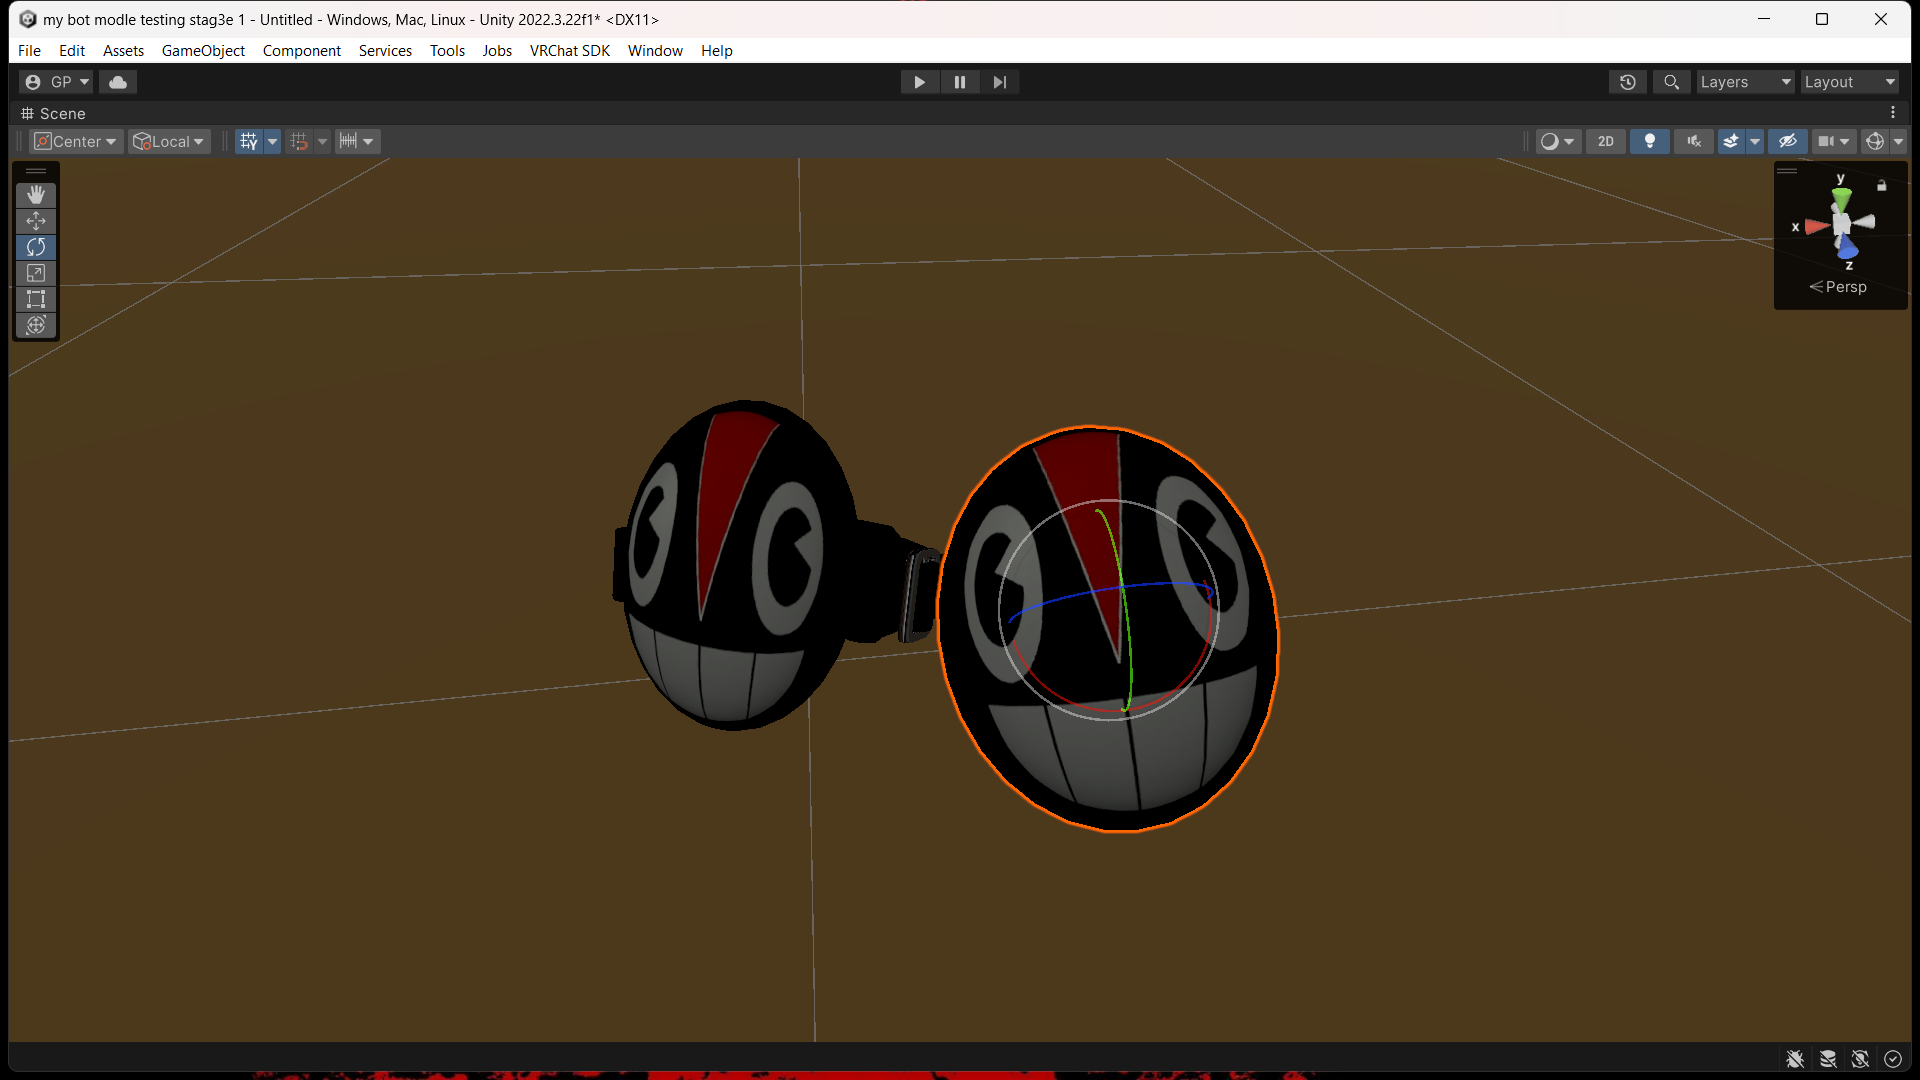The width and height of the screenshot is (1920, 1080).
Task: Select the Rect transform tool
Action: tap(36, 298)
